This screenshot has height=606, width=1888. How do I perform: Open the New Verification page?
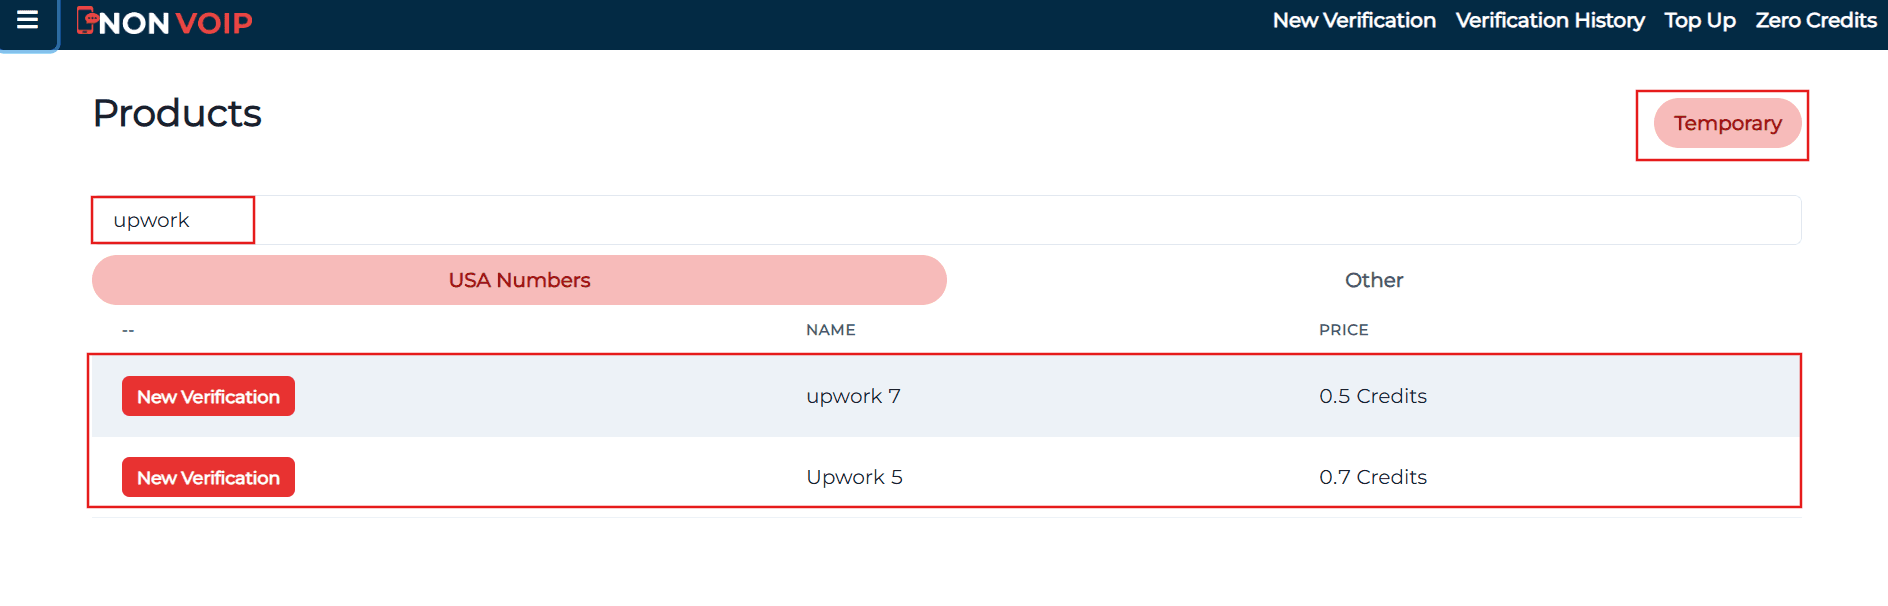(x=1353, y=20)
